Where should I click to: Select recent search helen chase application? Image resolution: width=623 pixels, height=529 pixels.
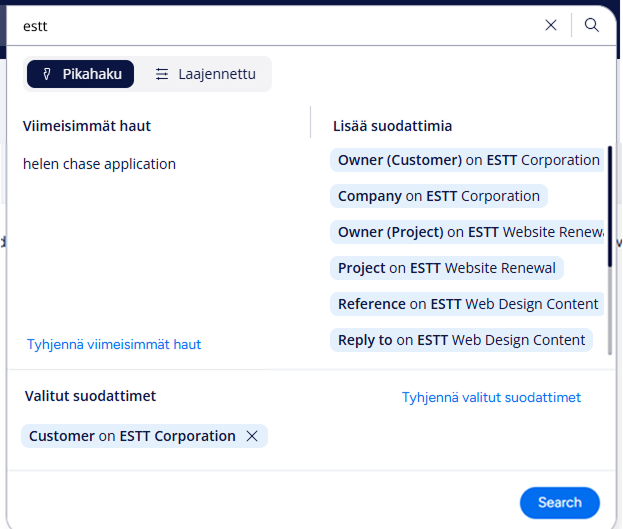click(100, 164)
